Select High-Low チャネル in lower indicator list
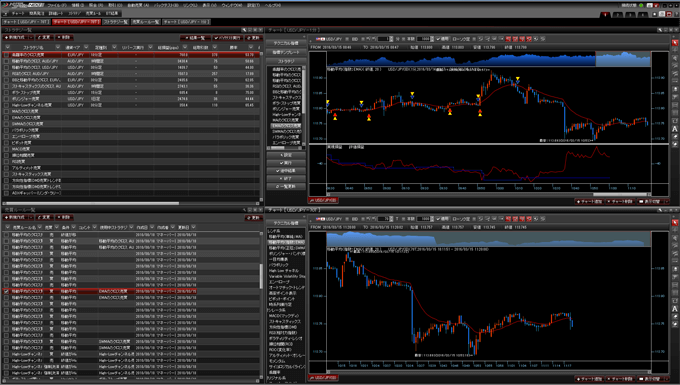Screen dimensions: 680x385 click(284, 271)
